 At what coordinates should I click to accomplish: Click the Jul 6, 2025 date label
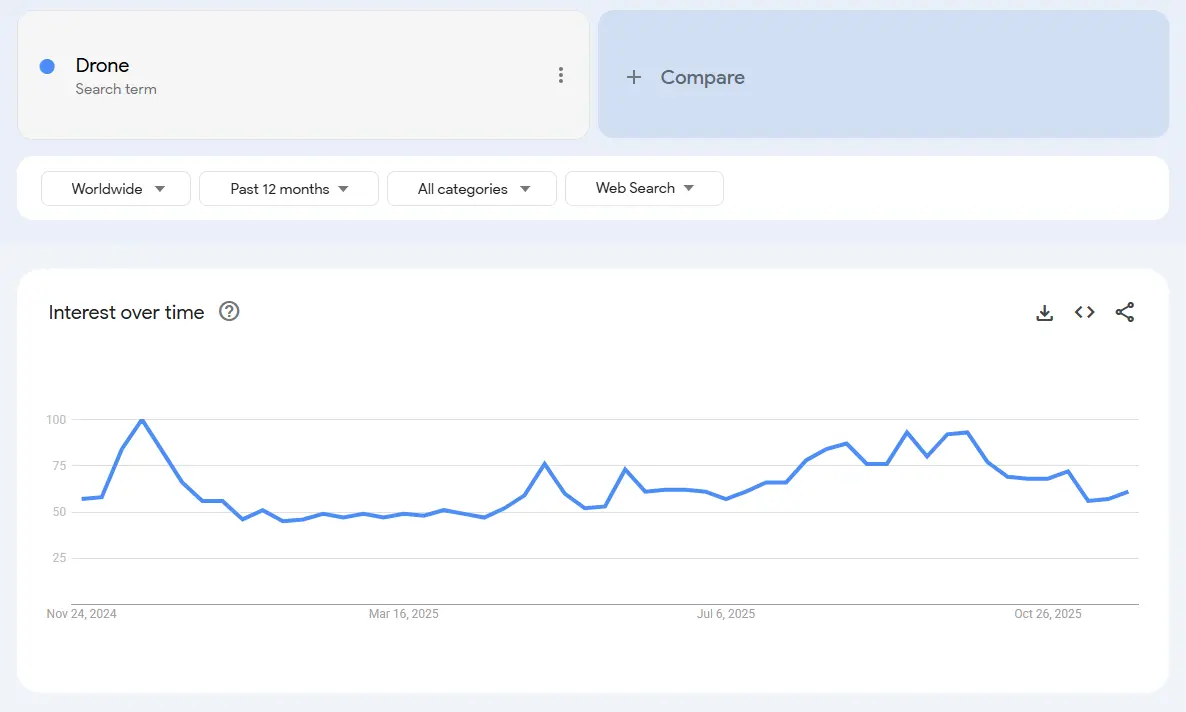pos(725,613)
